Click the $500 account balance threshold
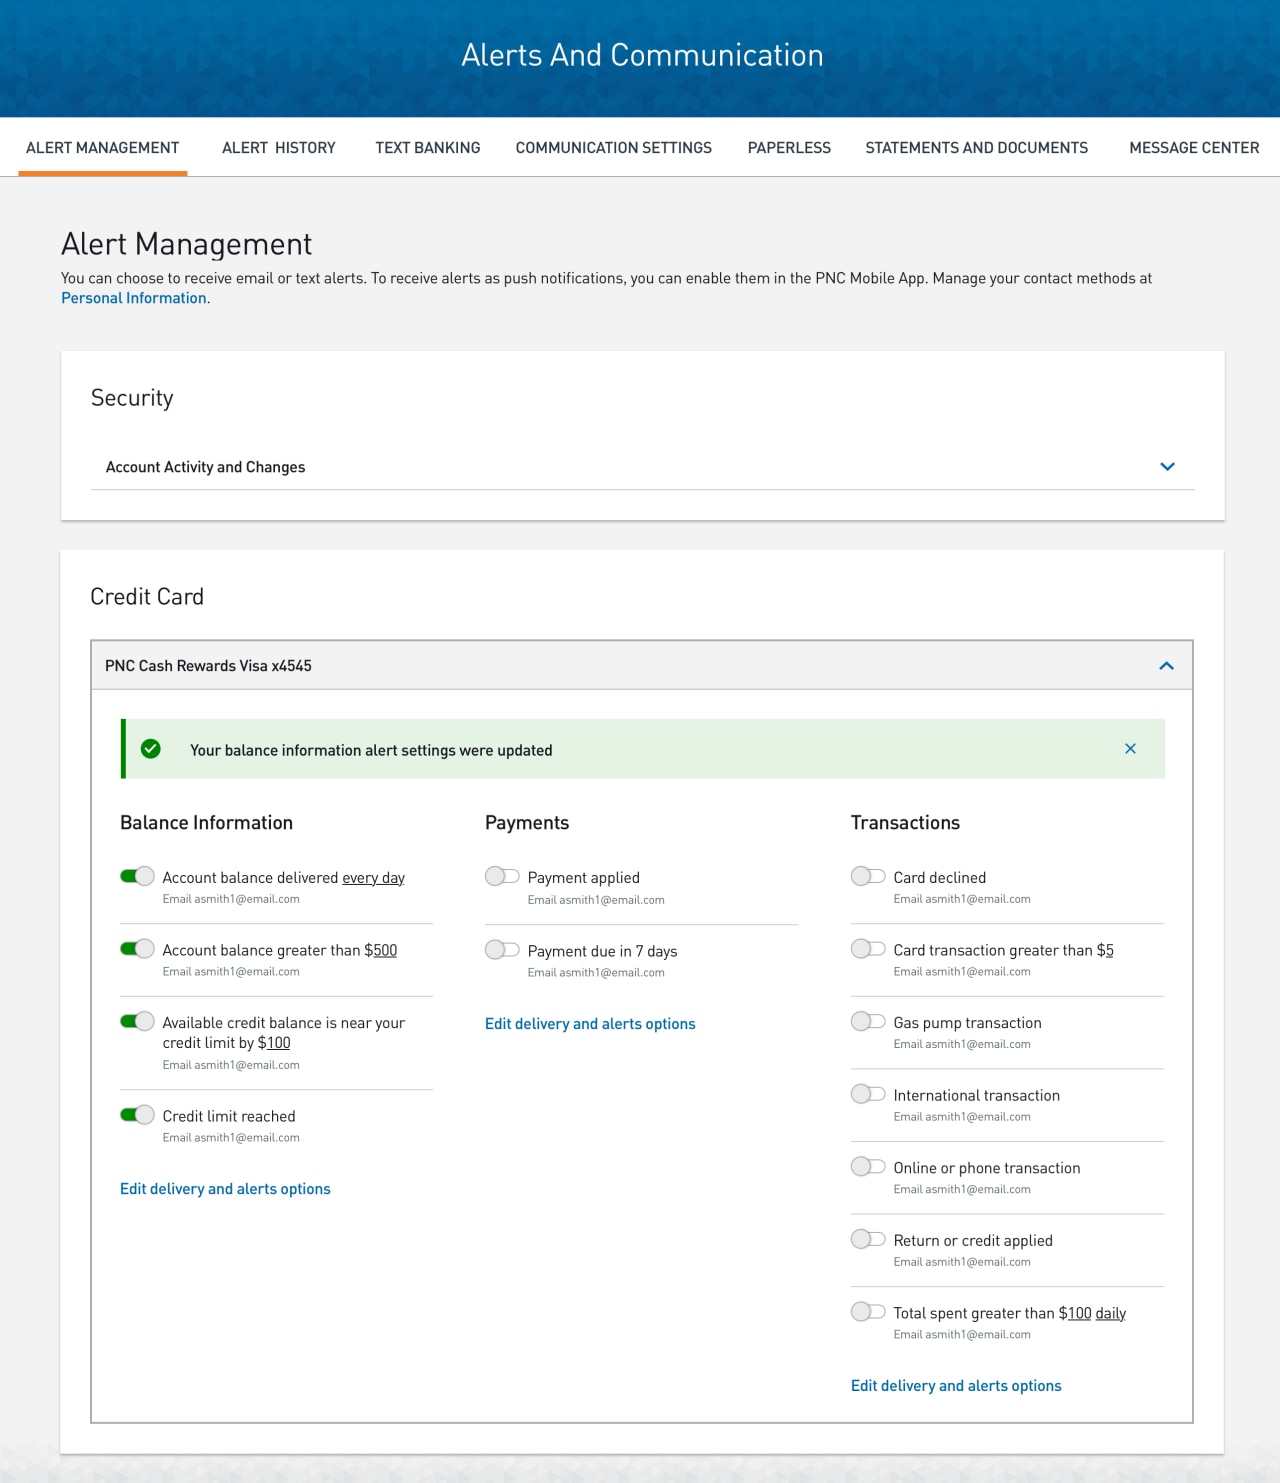The width and height of the screenshot is (1280, 1483). 385,950
